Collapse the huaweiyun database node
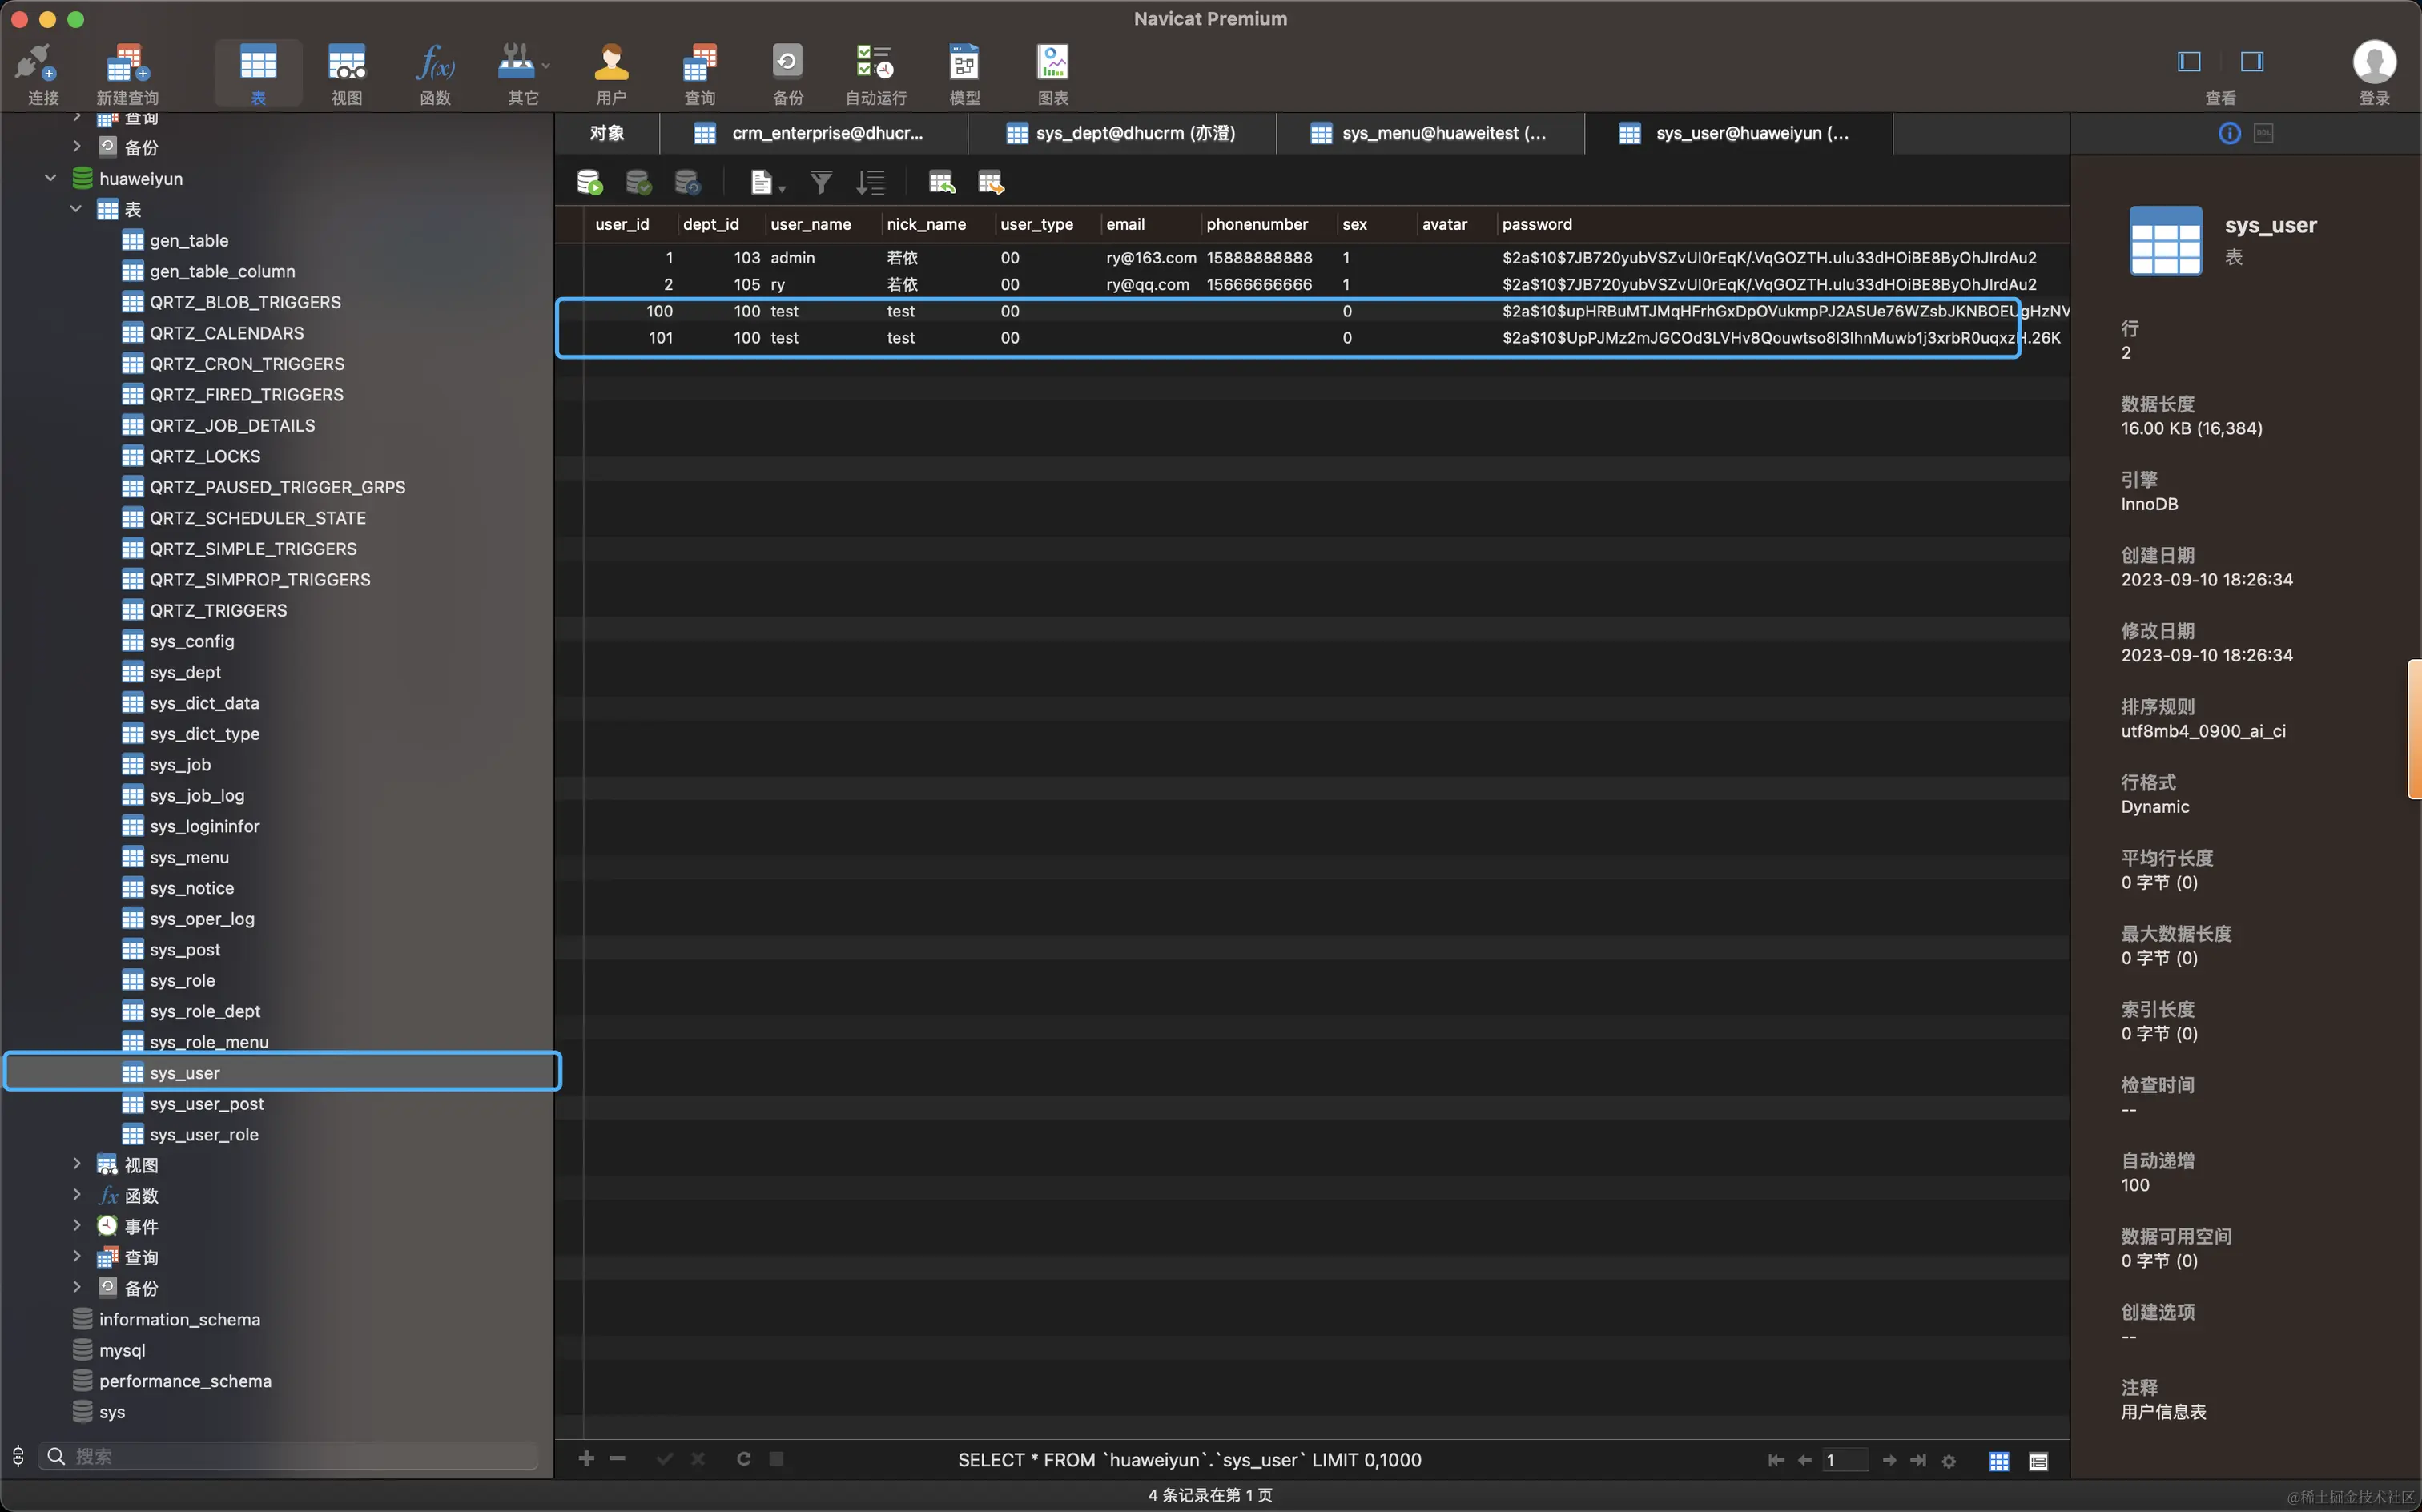The height and width of the screenshot is (1512, 2422). click(51, 178)
